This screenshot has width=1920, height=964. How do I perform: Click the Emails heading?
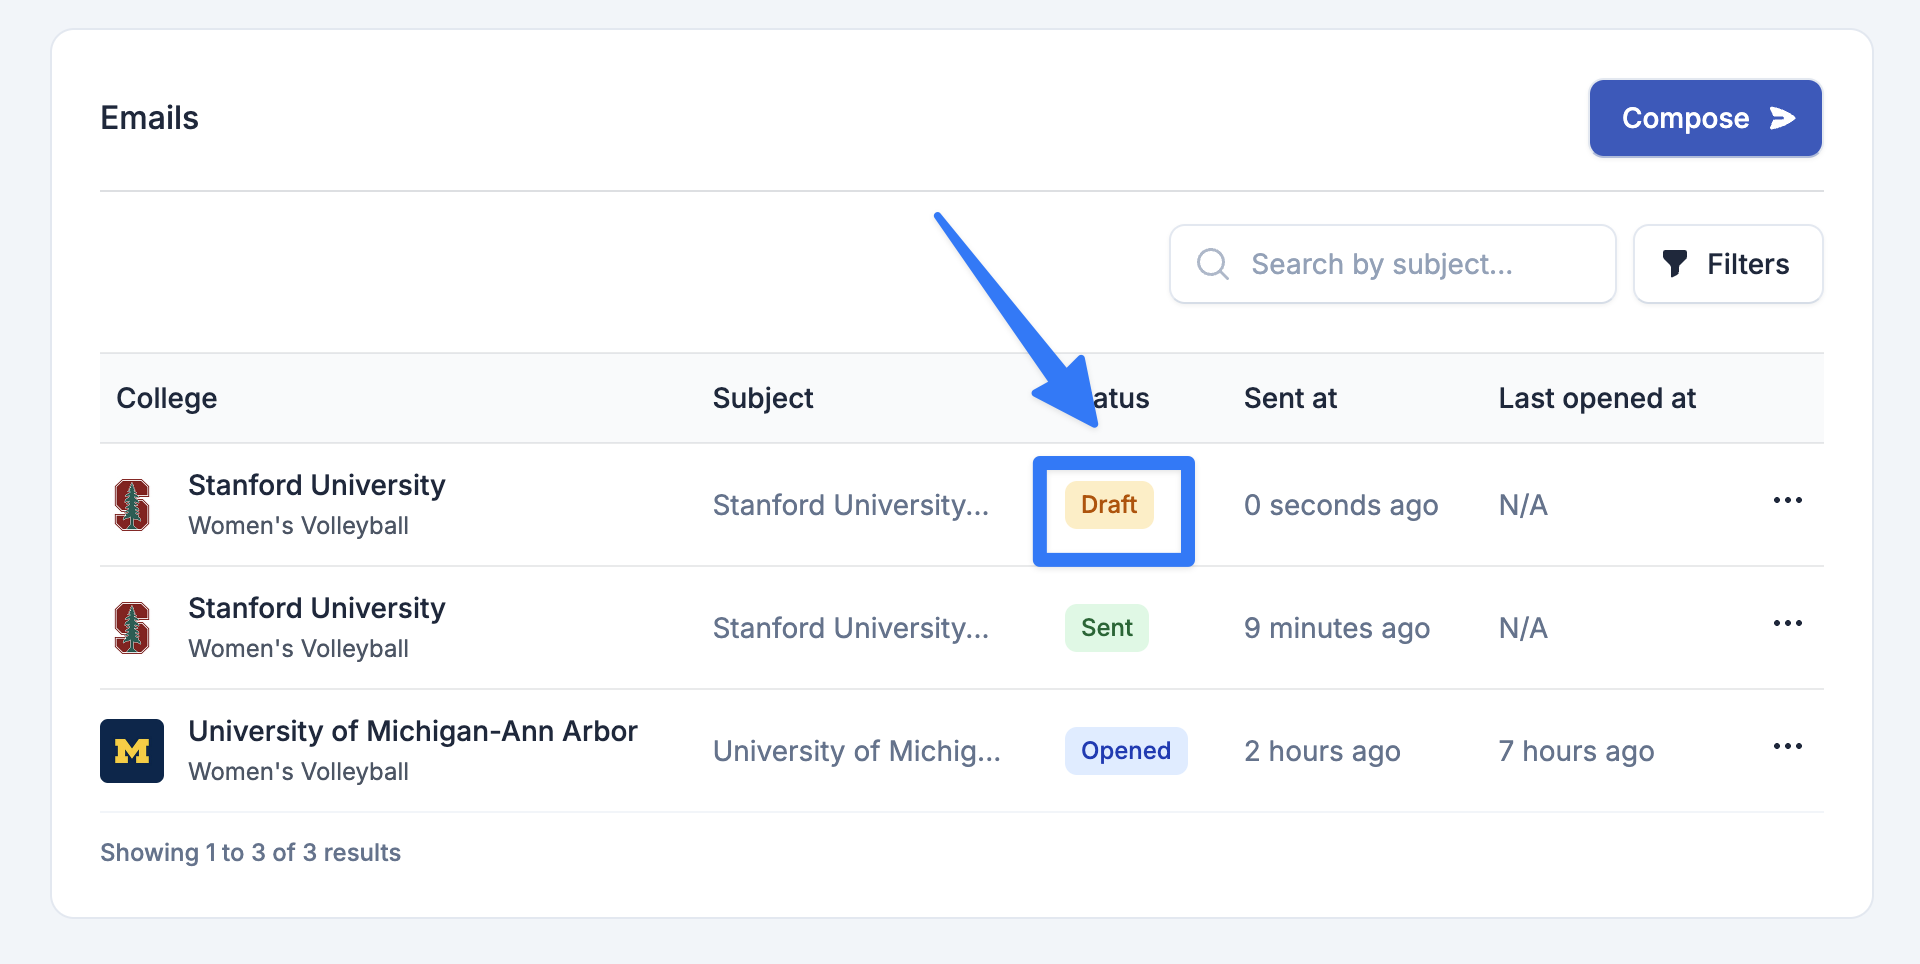coord(150,118)
